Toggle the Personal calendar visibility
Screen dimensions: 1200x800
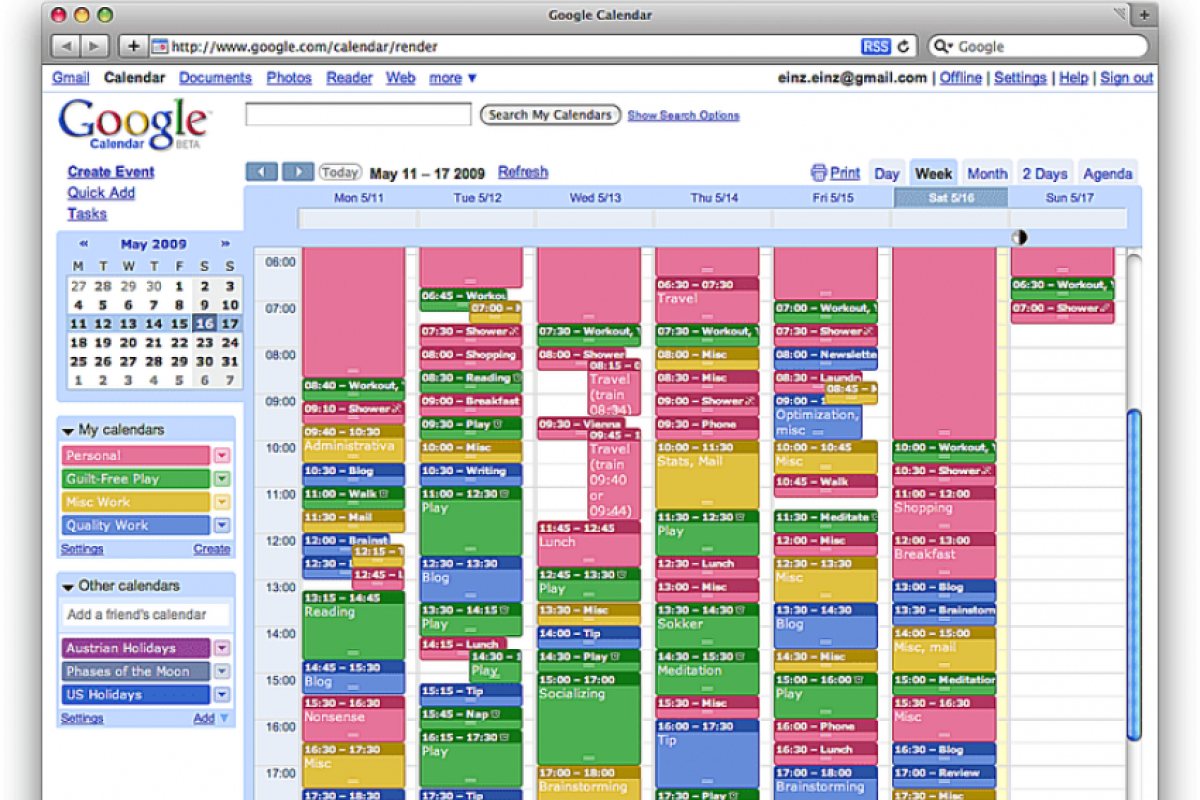(x=136, y=455)
